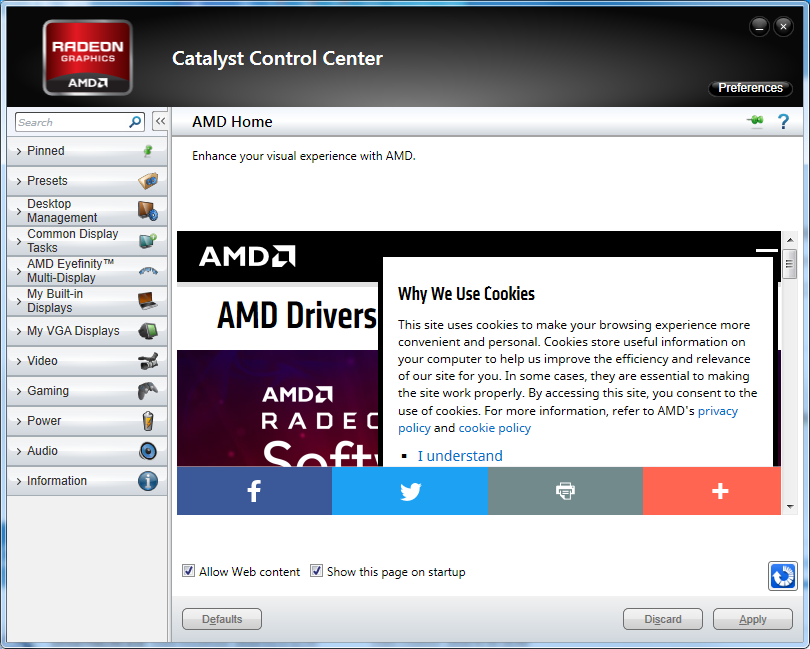Click the 'Why We Use Cookies' heading
The width and height of the screenshot is (810, 649).
[466, 293]
